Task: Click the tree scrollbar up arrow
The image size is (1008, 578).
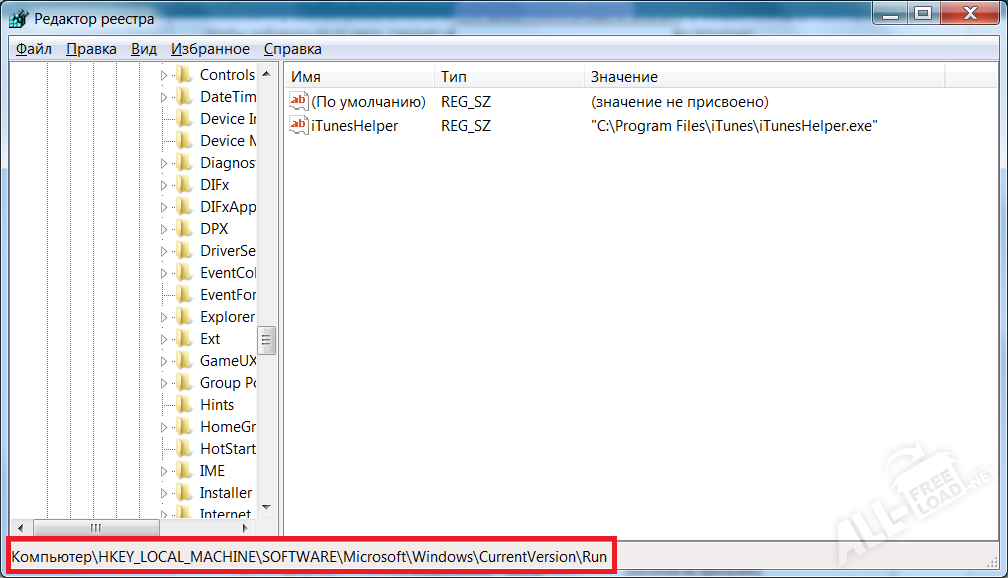Action: pyautogui.click(x=267, y=75)
